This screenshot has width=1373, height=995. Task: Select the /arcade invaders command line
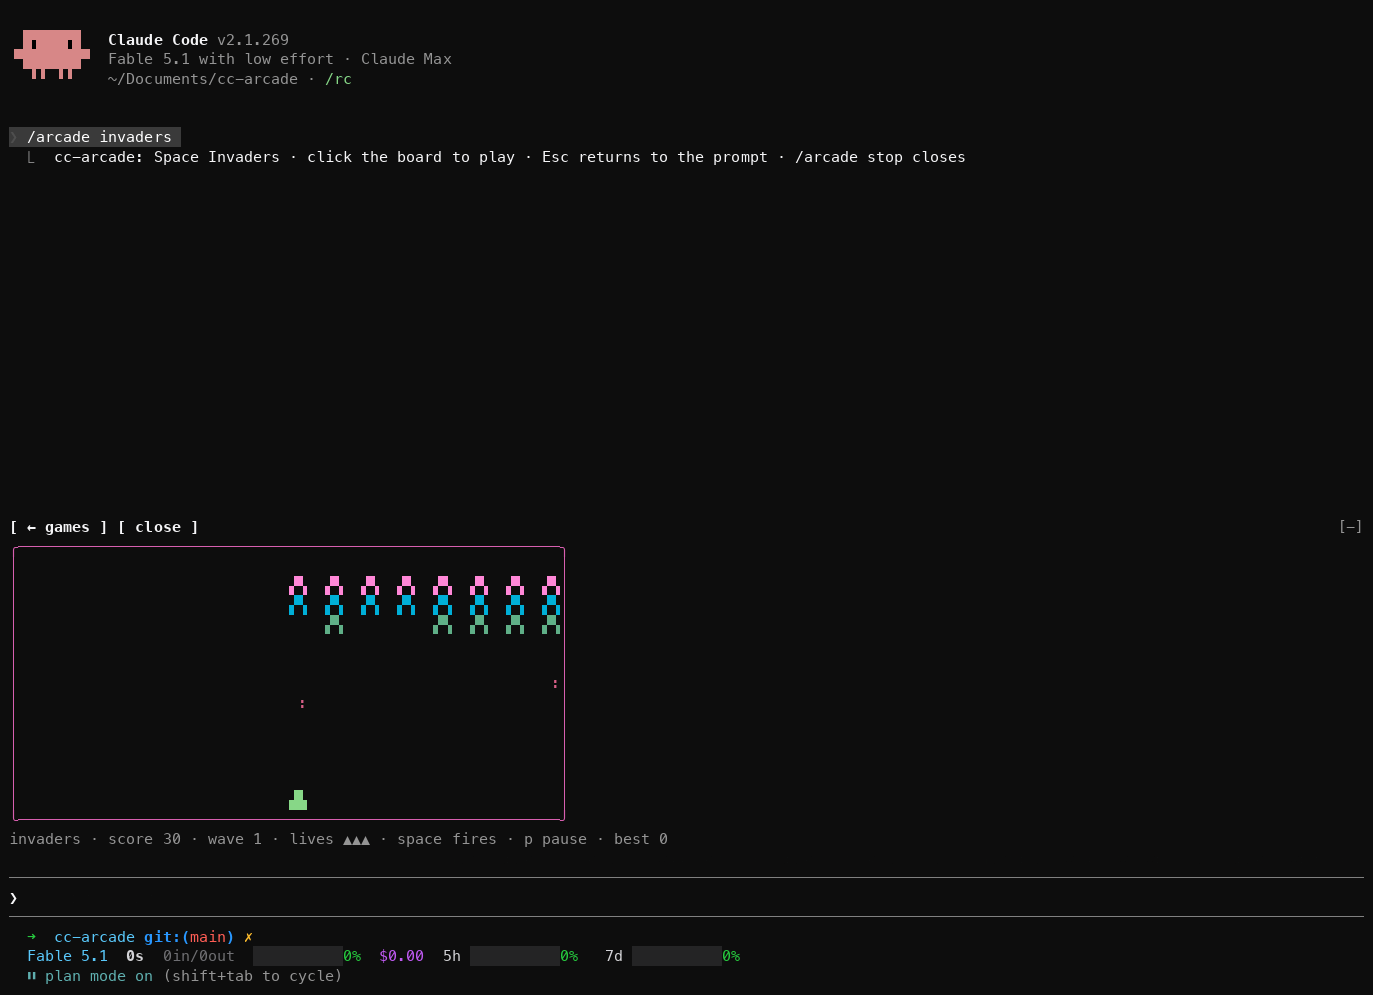point(95,137)
